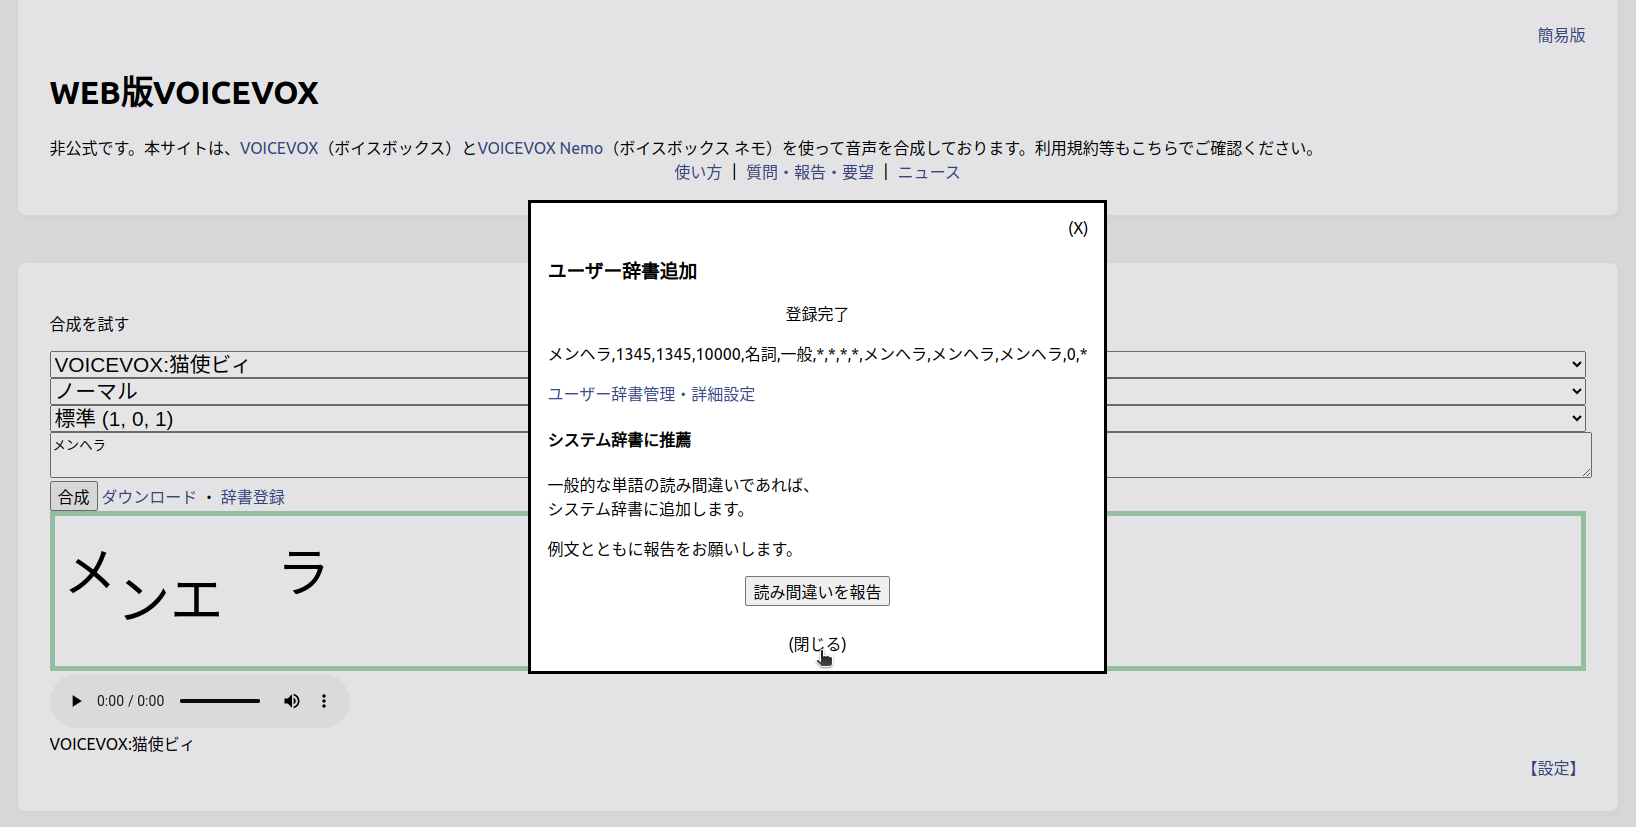The width and height of the screenshot is (1636, 827).
Task: Click the ユーザー辞書追加 heading
Action: coord(622,271)
